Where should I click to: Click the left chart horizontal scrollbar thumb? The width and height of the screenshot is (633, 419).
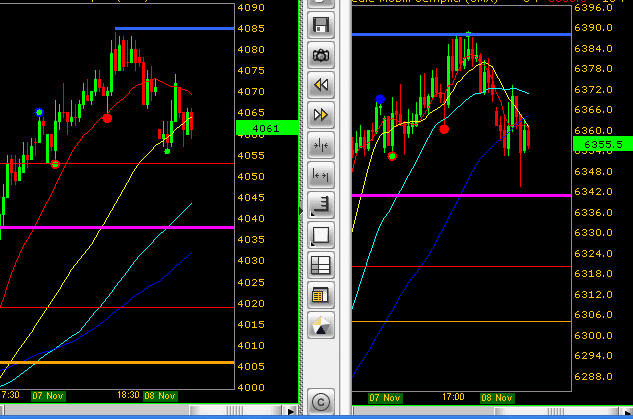[x=235, y=411]
